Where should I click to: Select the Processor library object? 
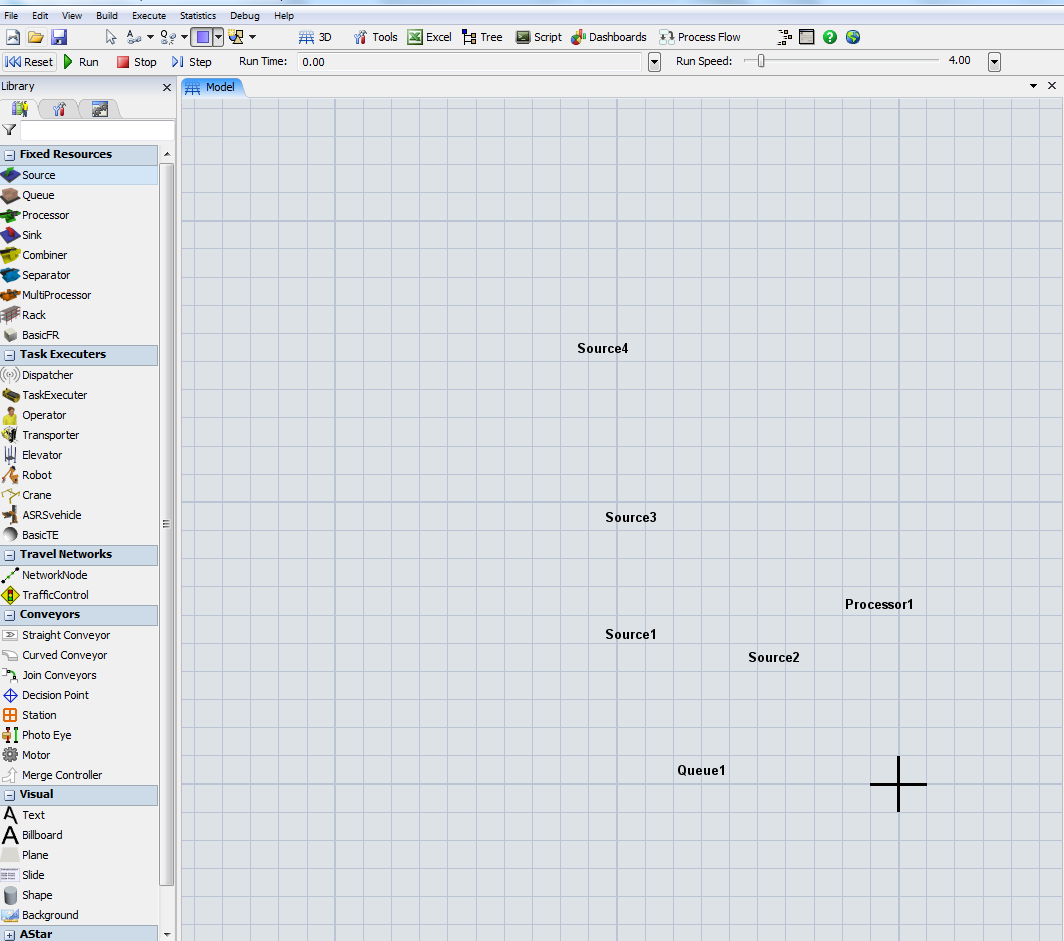[x=45, y=215]
